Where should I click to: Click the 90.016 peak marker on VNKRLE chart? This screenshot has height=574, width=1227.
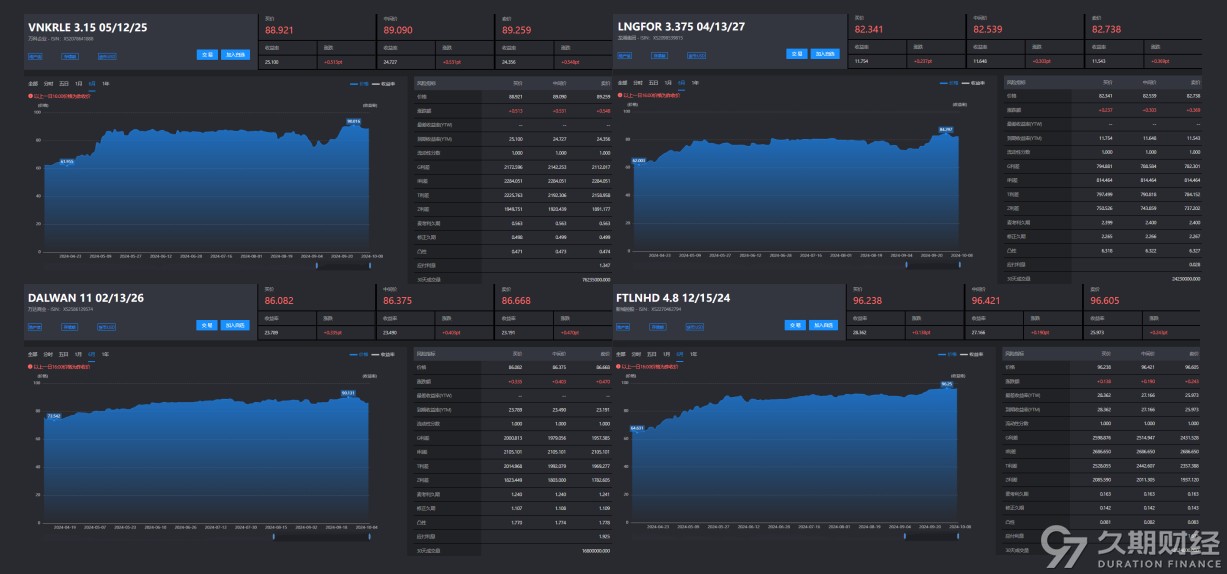coord(353,122)
